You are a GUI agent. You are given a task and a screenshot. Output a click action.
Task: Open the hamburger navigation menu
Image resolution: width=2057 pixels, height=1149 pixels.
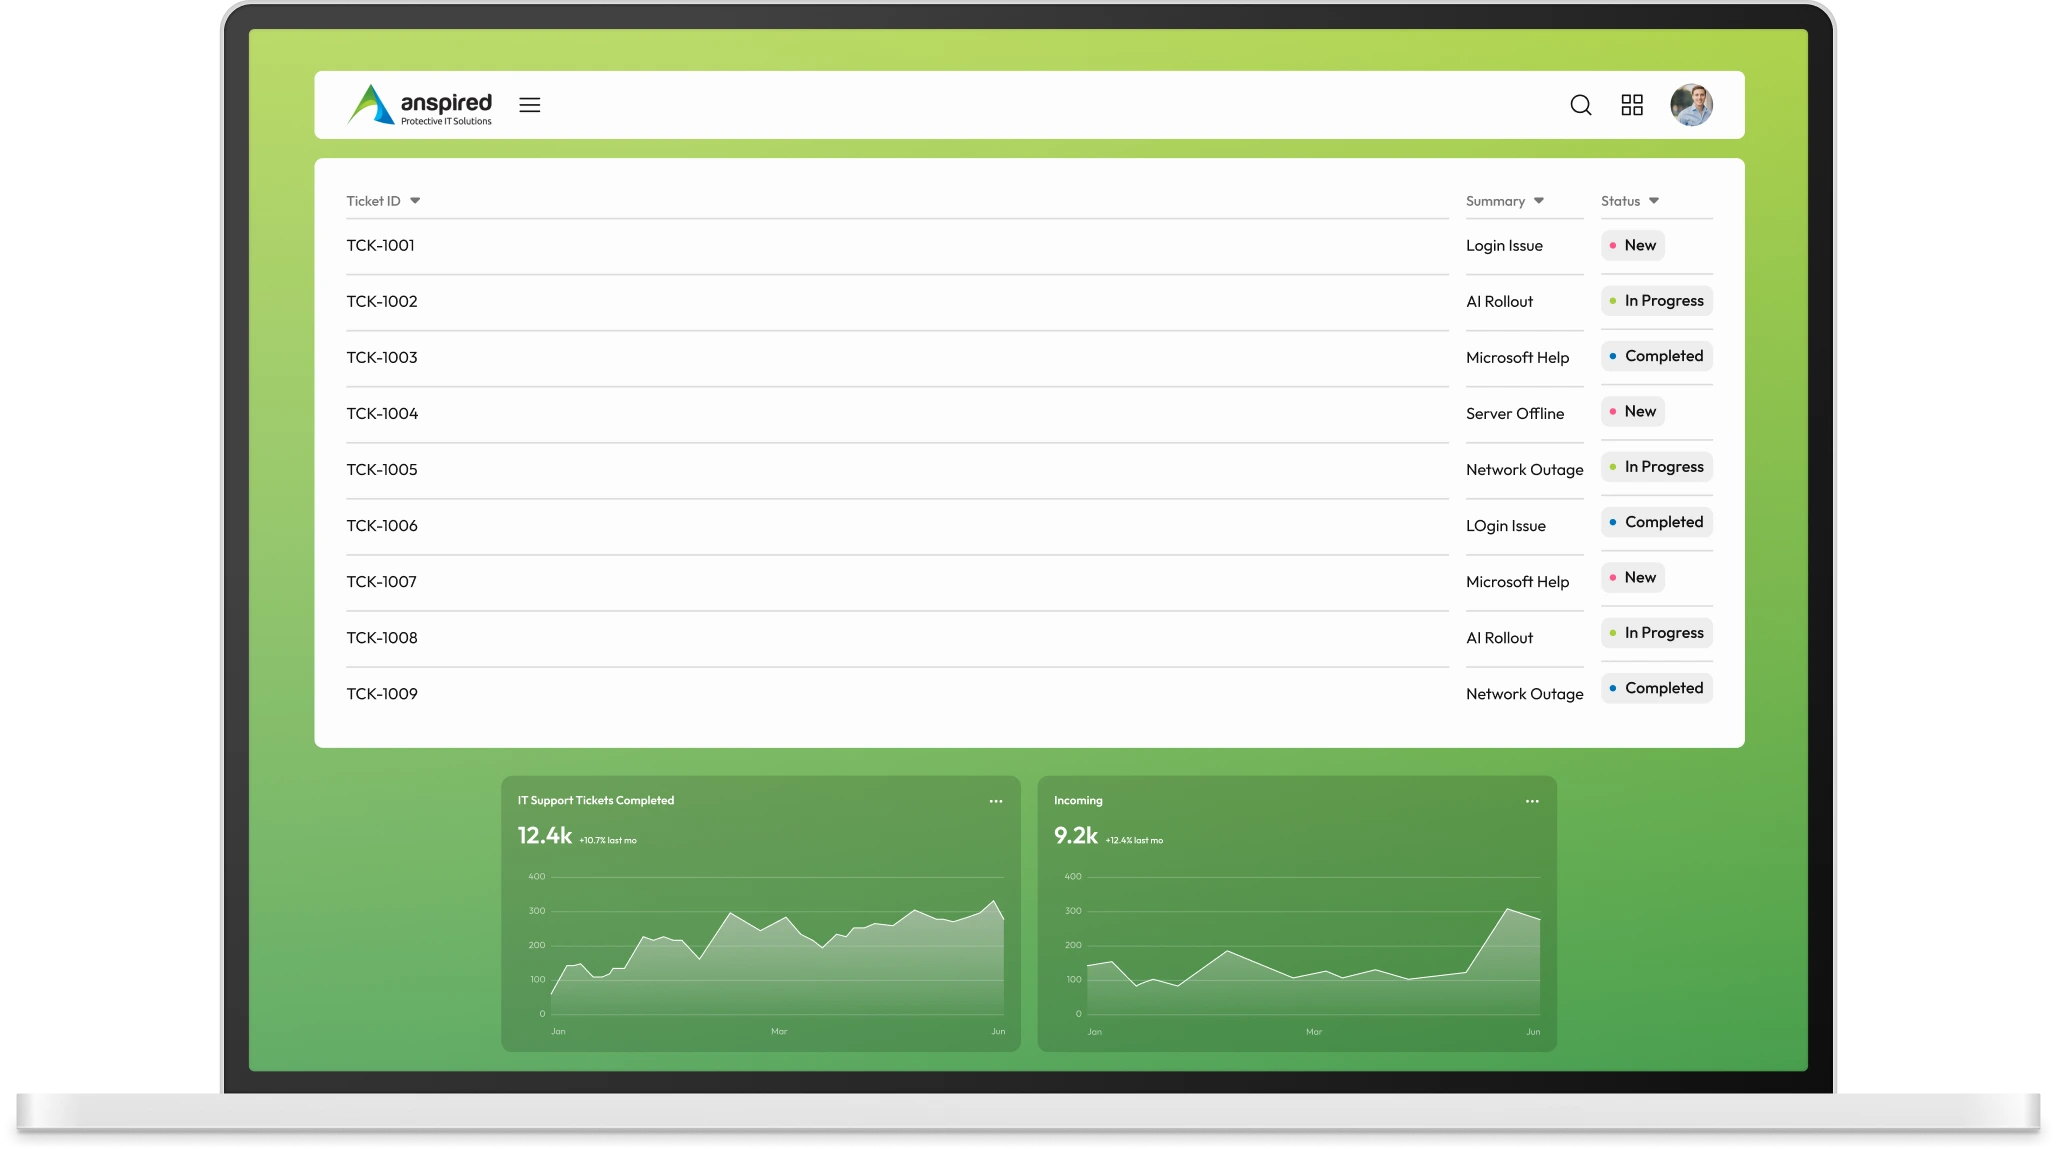[529, 105]
